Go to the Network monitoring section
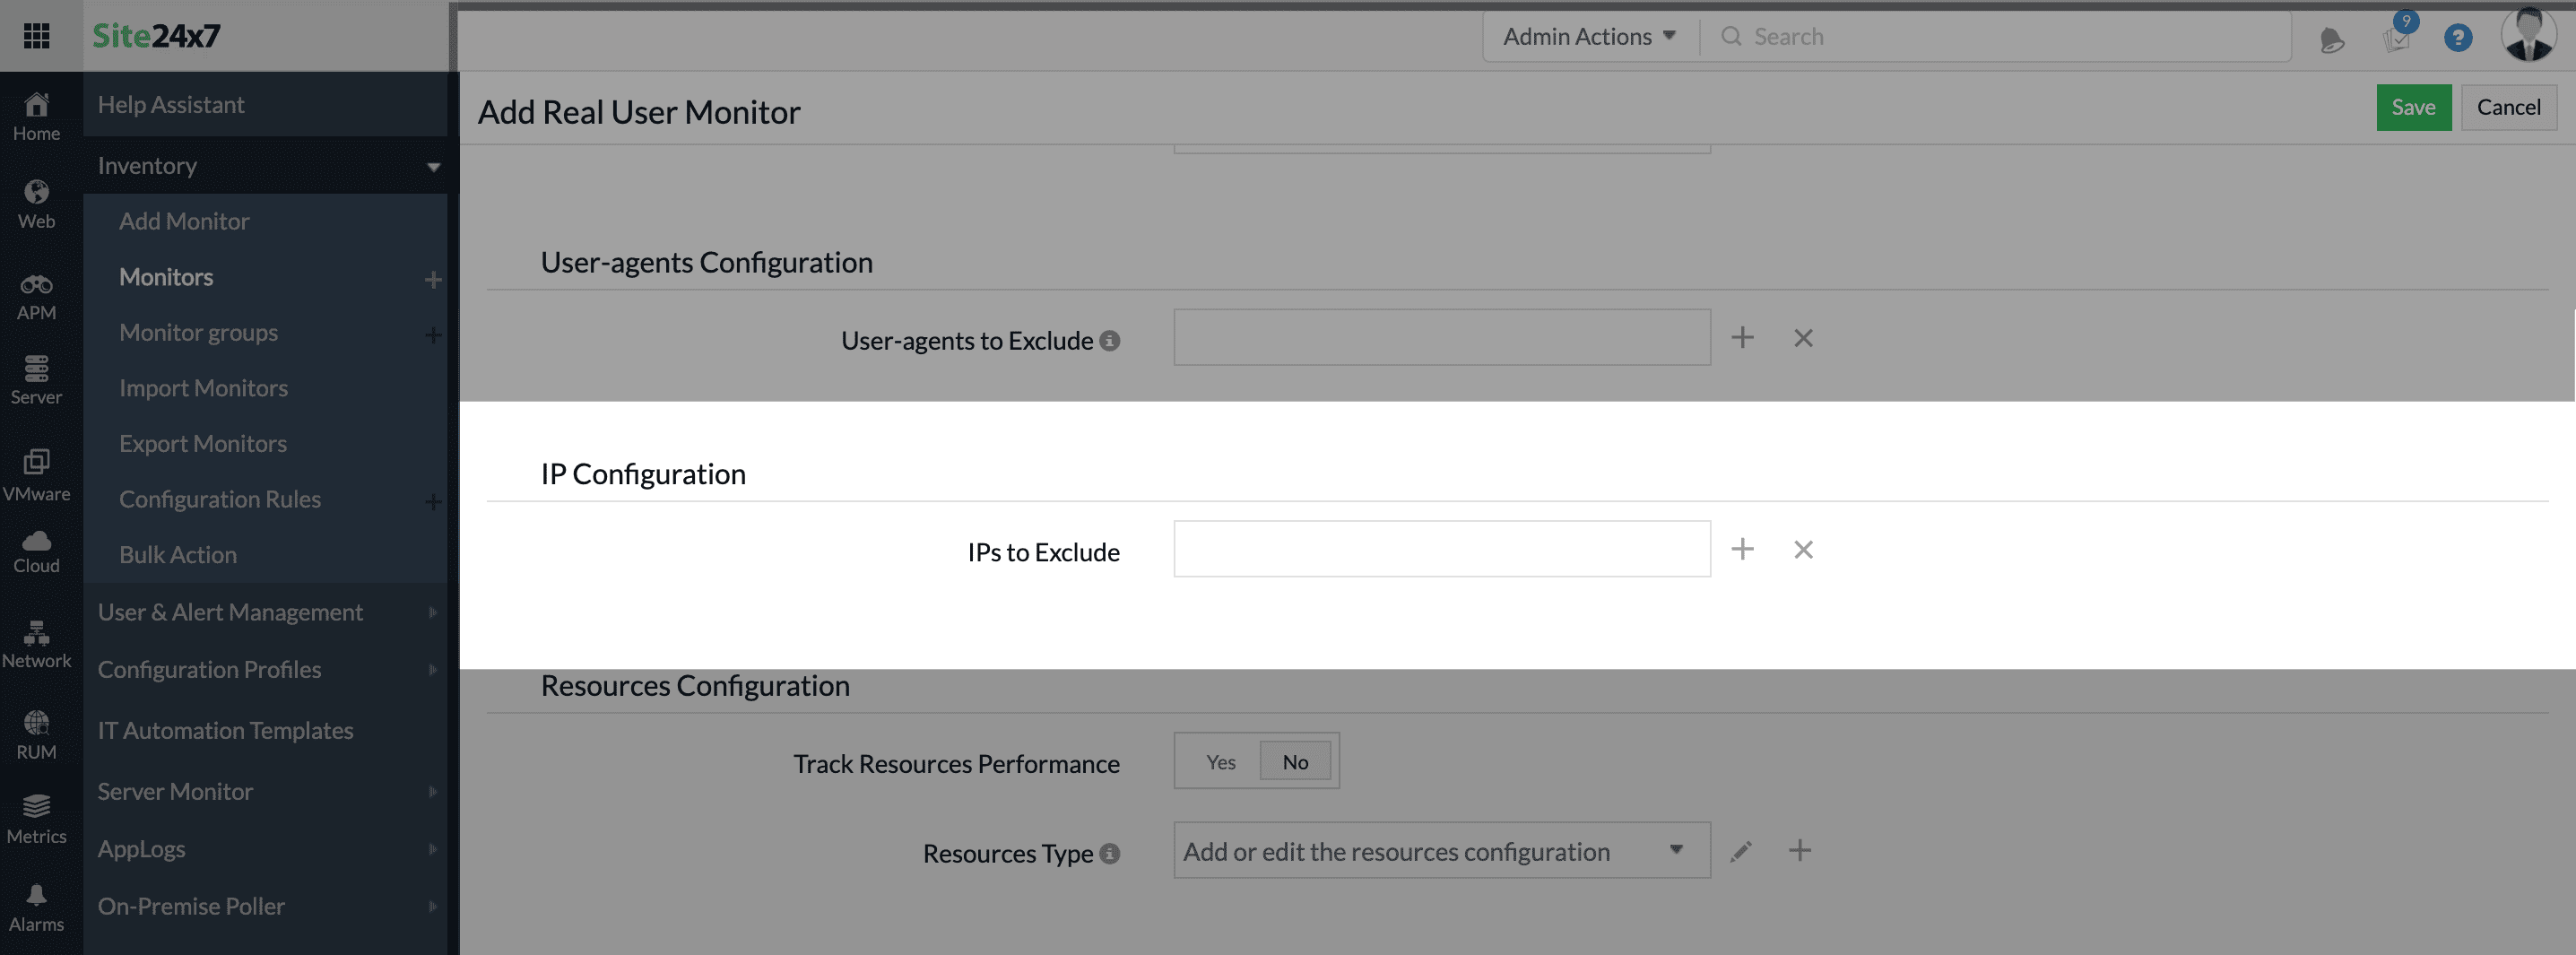The height and width of the screenshot is (955, 2576). [x=37, y=642]
